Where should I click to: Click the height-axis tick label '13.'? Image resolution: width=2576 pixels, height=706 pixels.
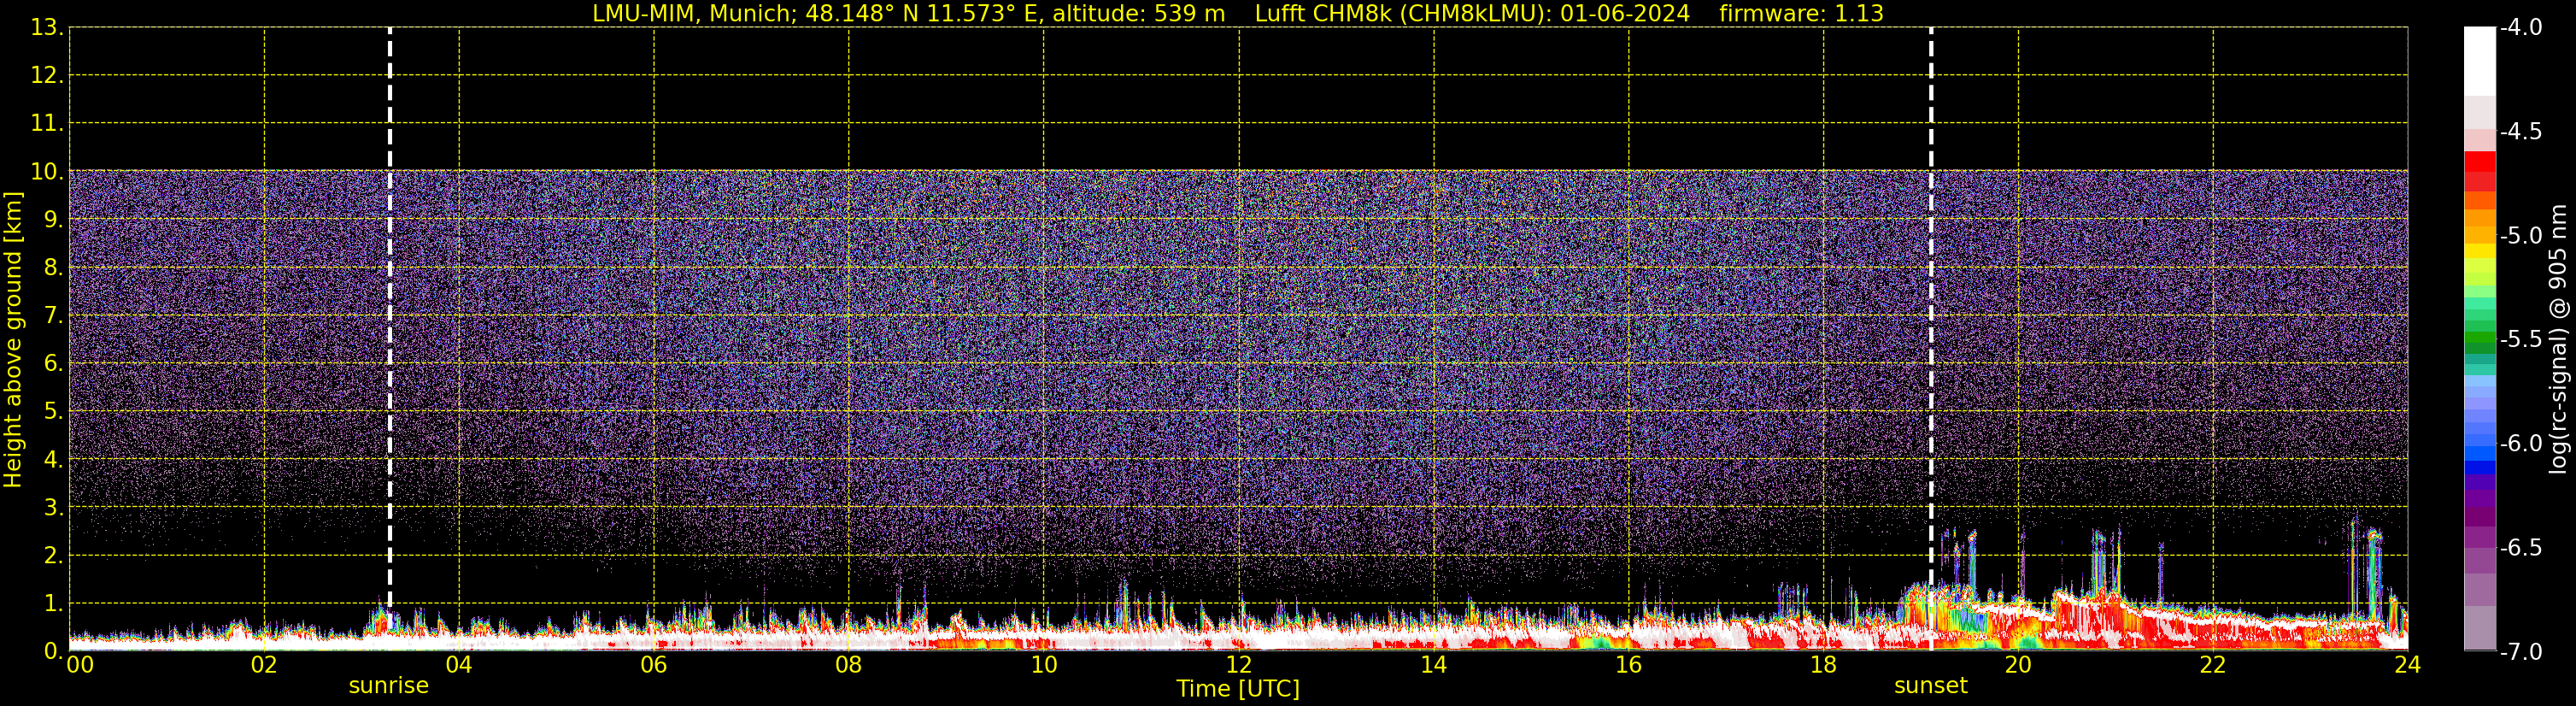tap(47, 28)
